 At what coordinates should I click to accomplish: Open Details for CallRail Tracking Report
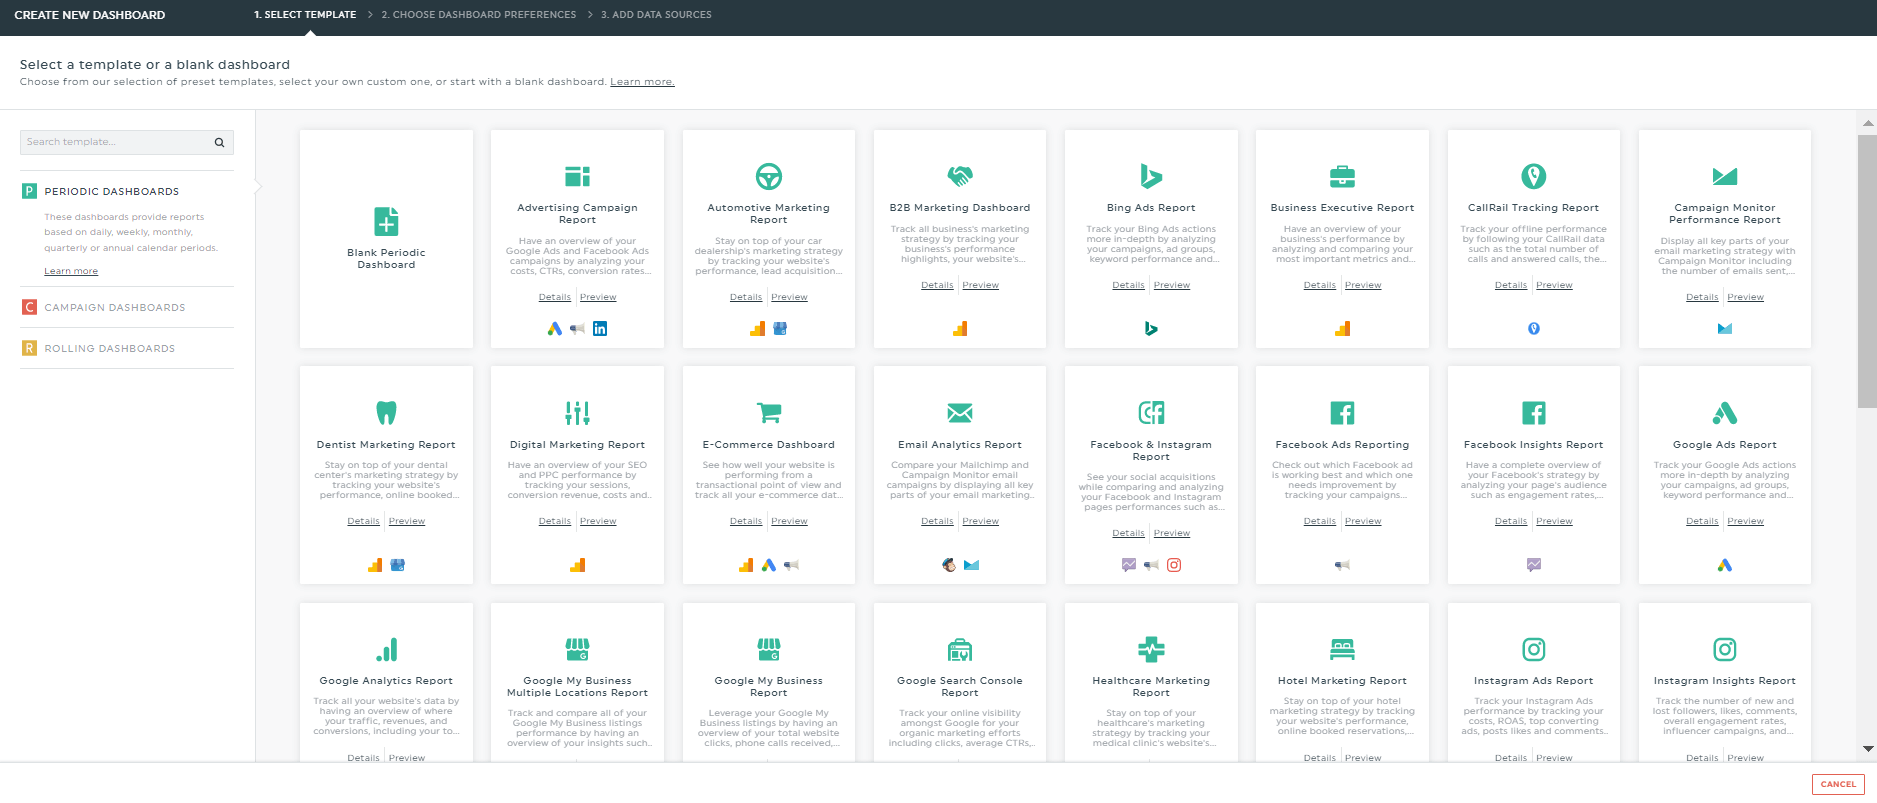[x=1511, y=285]
